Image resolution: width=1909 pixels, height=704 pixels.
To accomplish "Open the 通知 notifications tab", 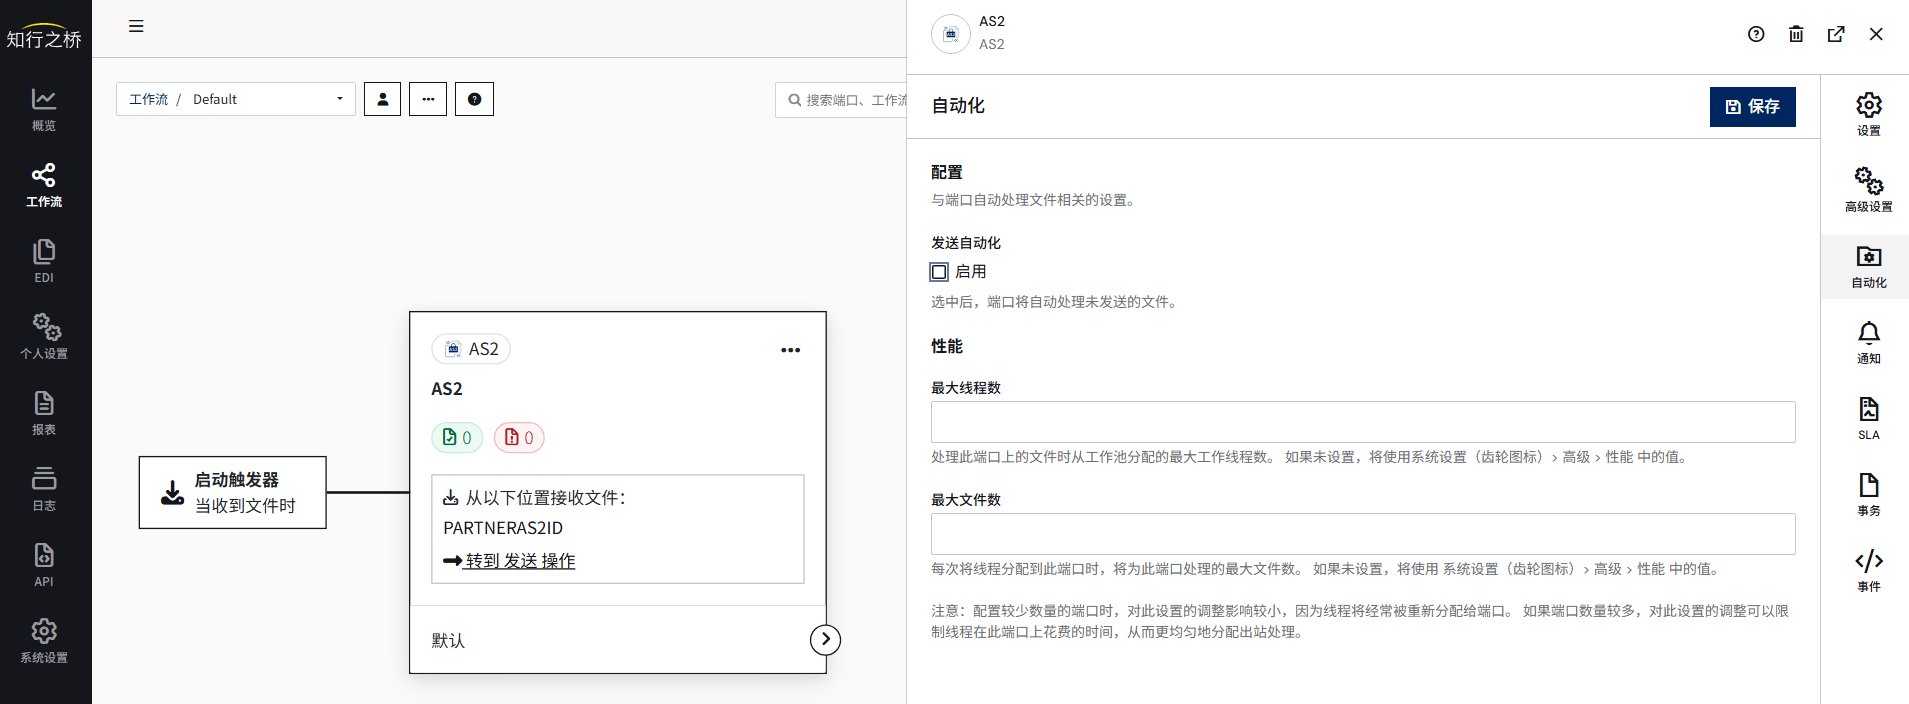I will click(x=1869, y=342).
